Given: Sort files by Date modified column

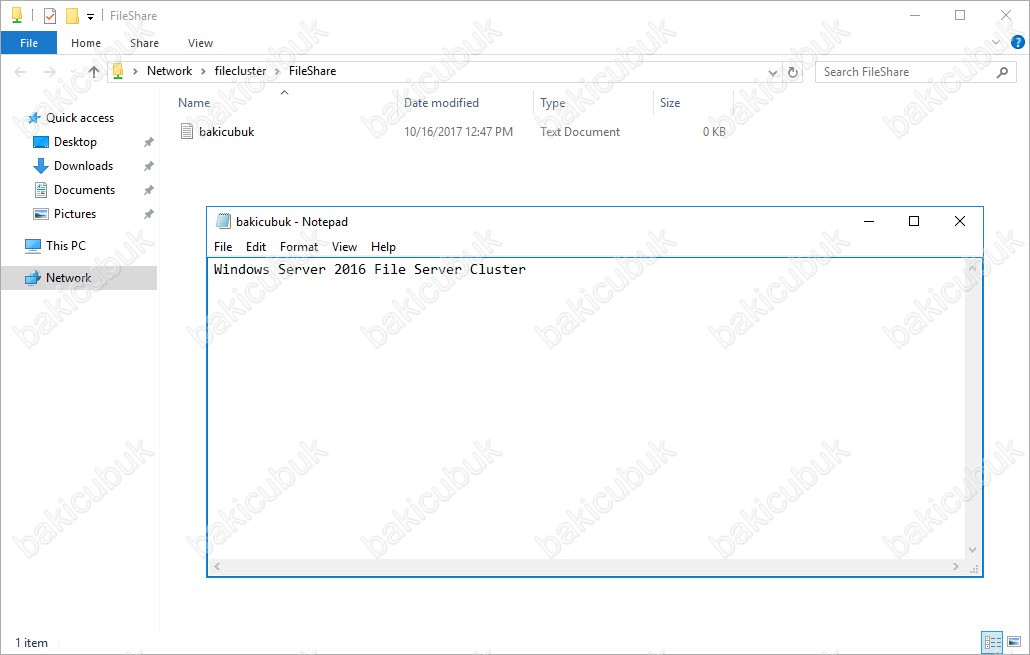Looking at the screenshot, I should pyautogui.click(x=441, y=102).
